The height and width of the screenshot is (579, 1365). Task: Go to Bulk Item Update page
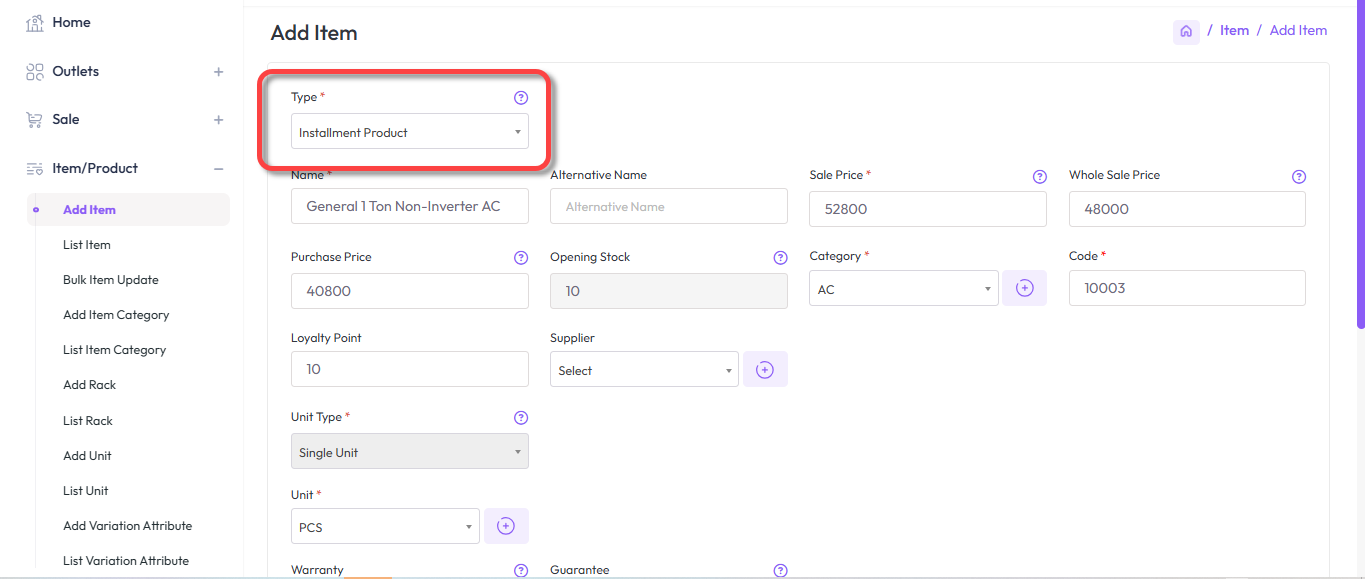click(111, 280)
